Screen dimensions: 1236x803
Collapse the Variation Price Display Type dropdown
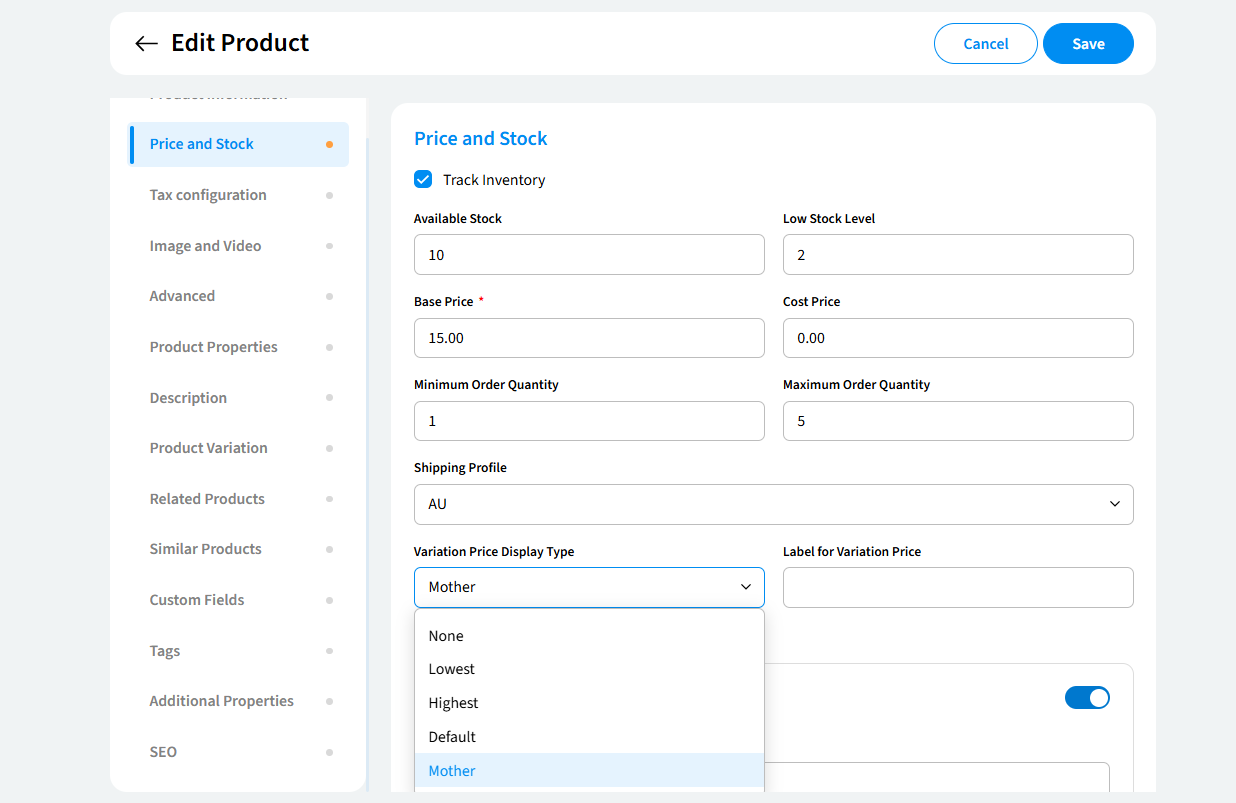(x=589, y=587)
